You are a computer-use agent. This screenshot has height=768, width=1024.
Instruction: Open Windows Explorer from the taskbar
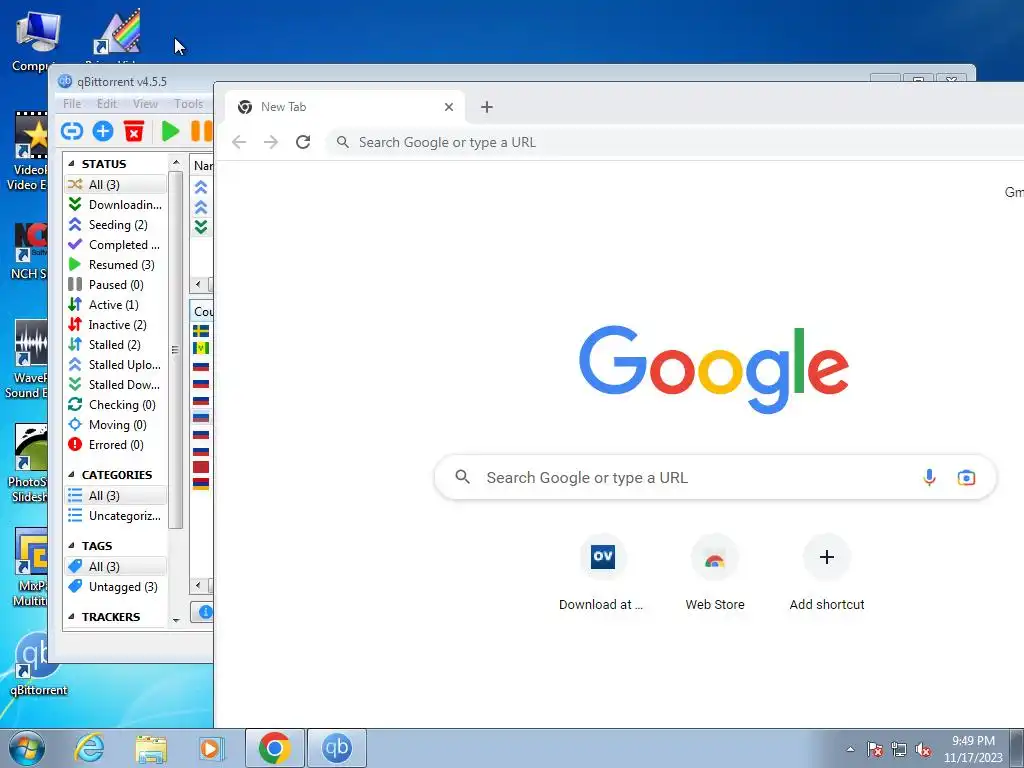point(151,748)
